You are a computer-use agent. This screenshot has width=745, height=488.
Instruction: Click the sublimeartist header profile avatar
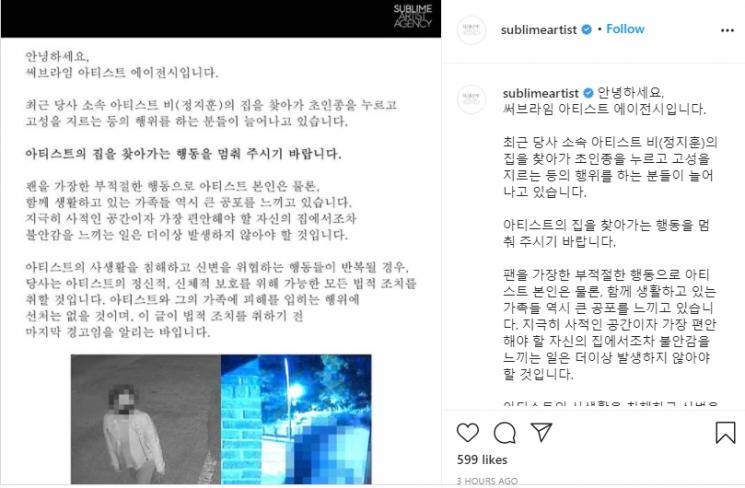click(471, 30)
